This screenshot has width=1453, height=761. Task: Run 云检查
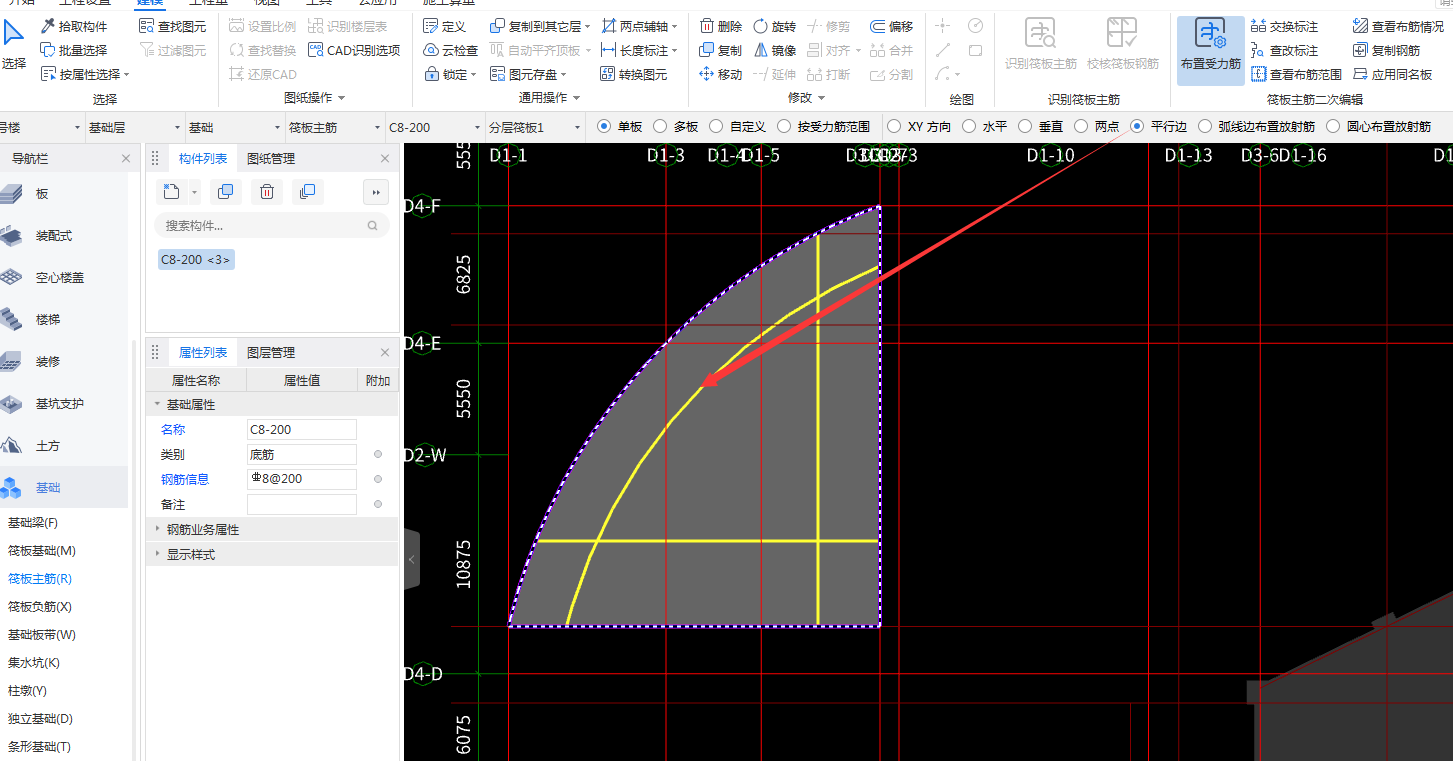point(451,50)
